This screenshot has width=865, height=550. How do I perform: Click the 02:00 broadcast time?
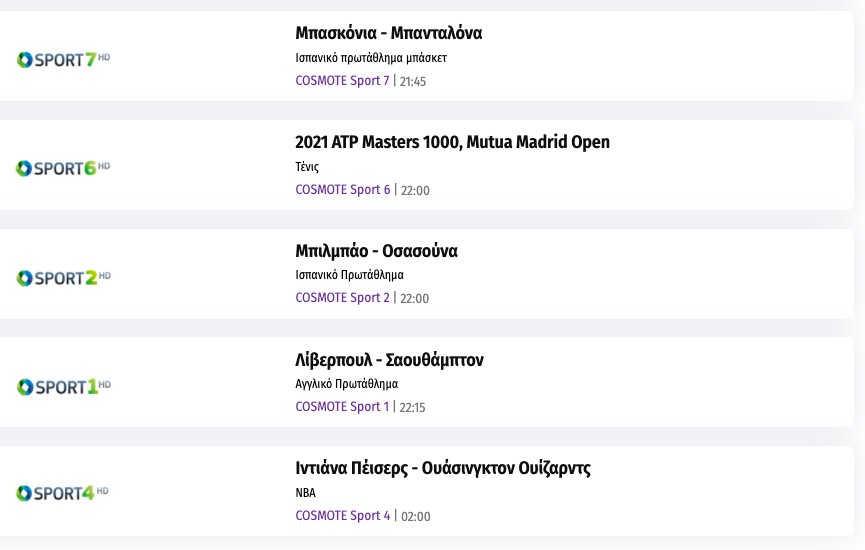416,517
